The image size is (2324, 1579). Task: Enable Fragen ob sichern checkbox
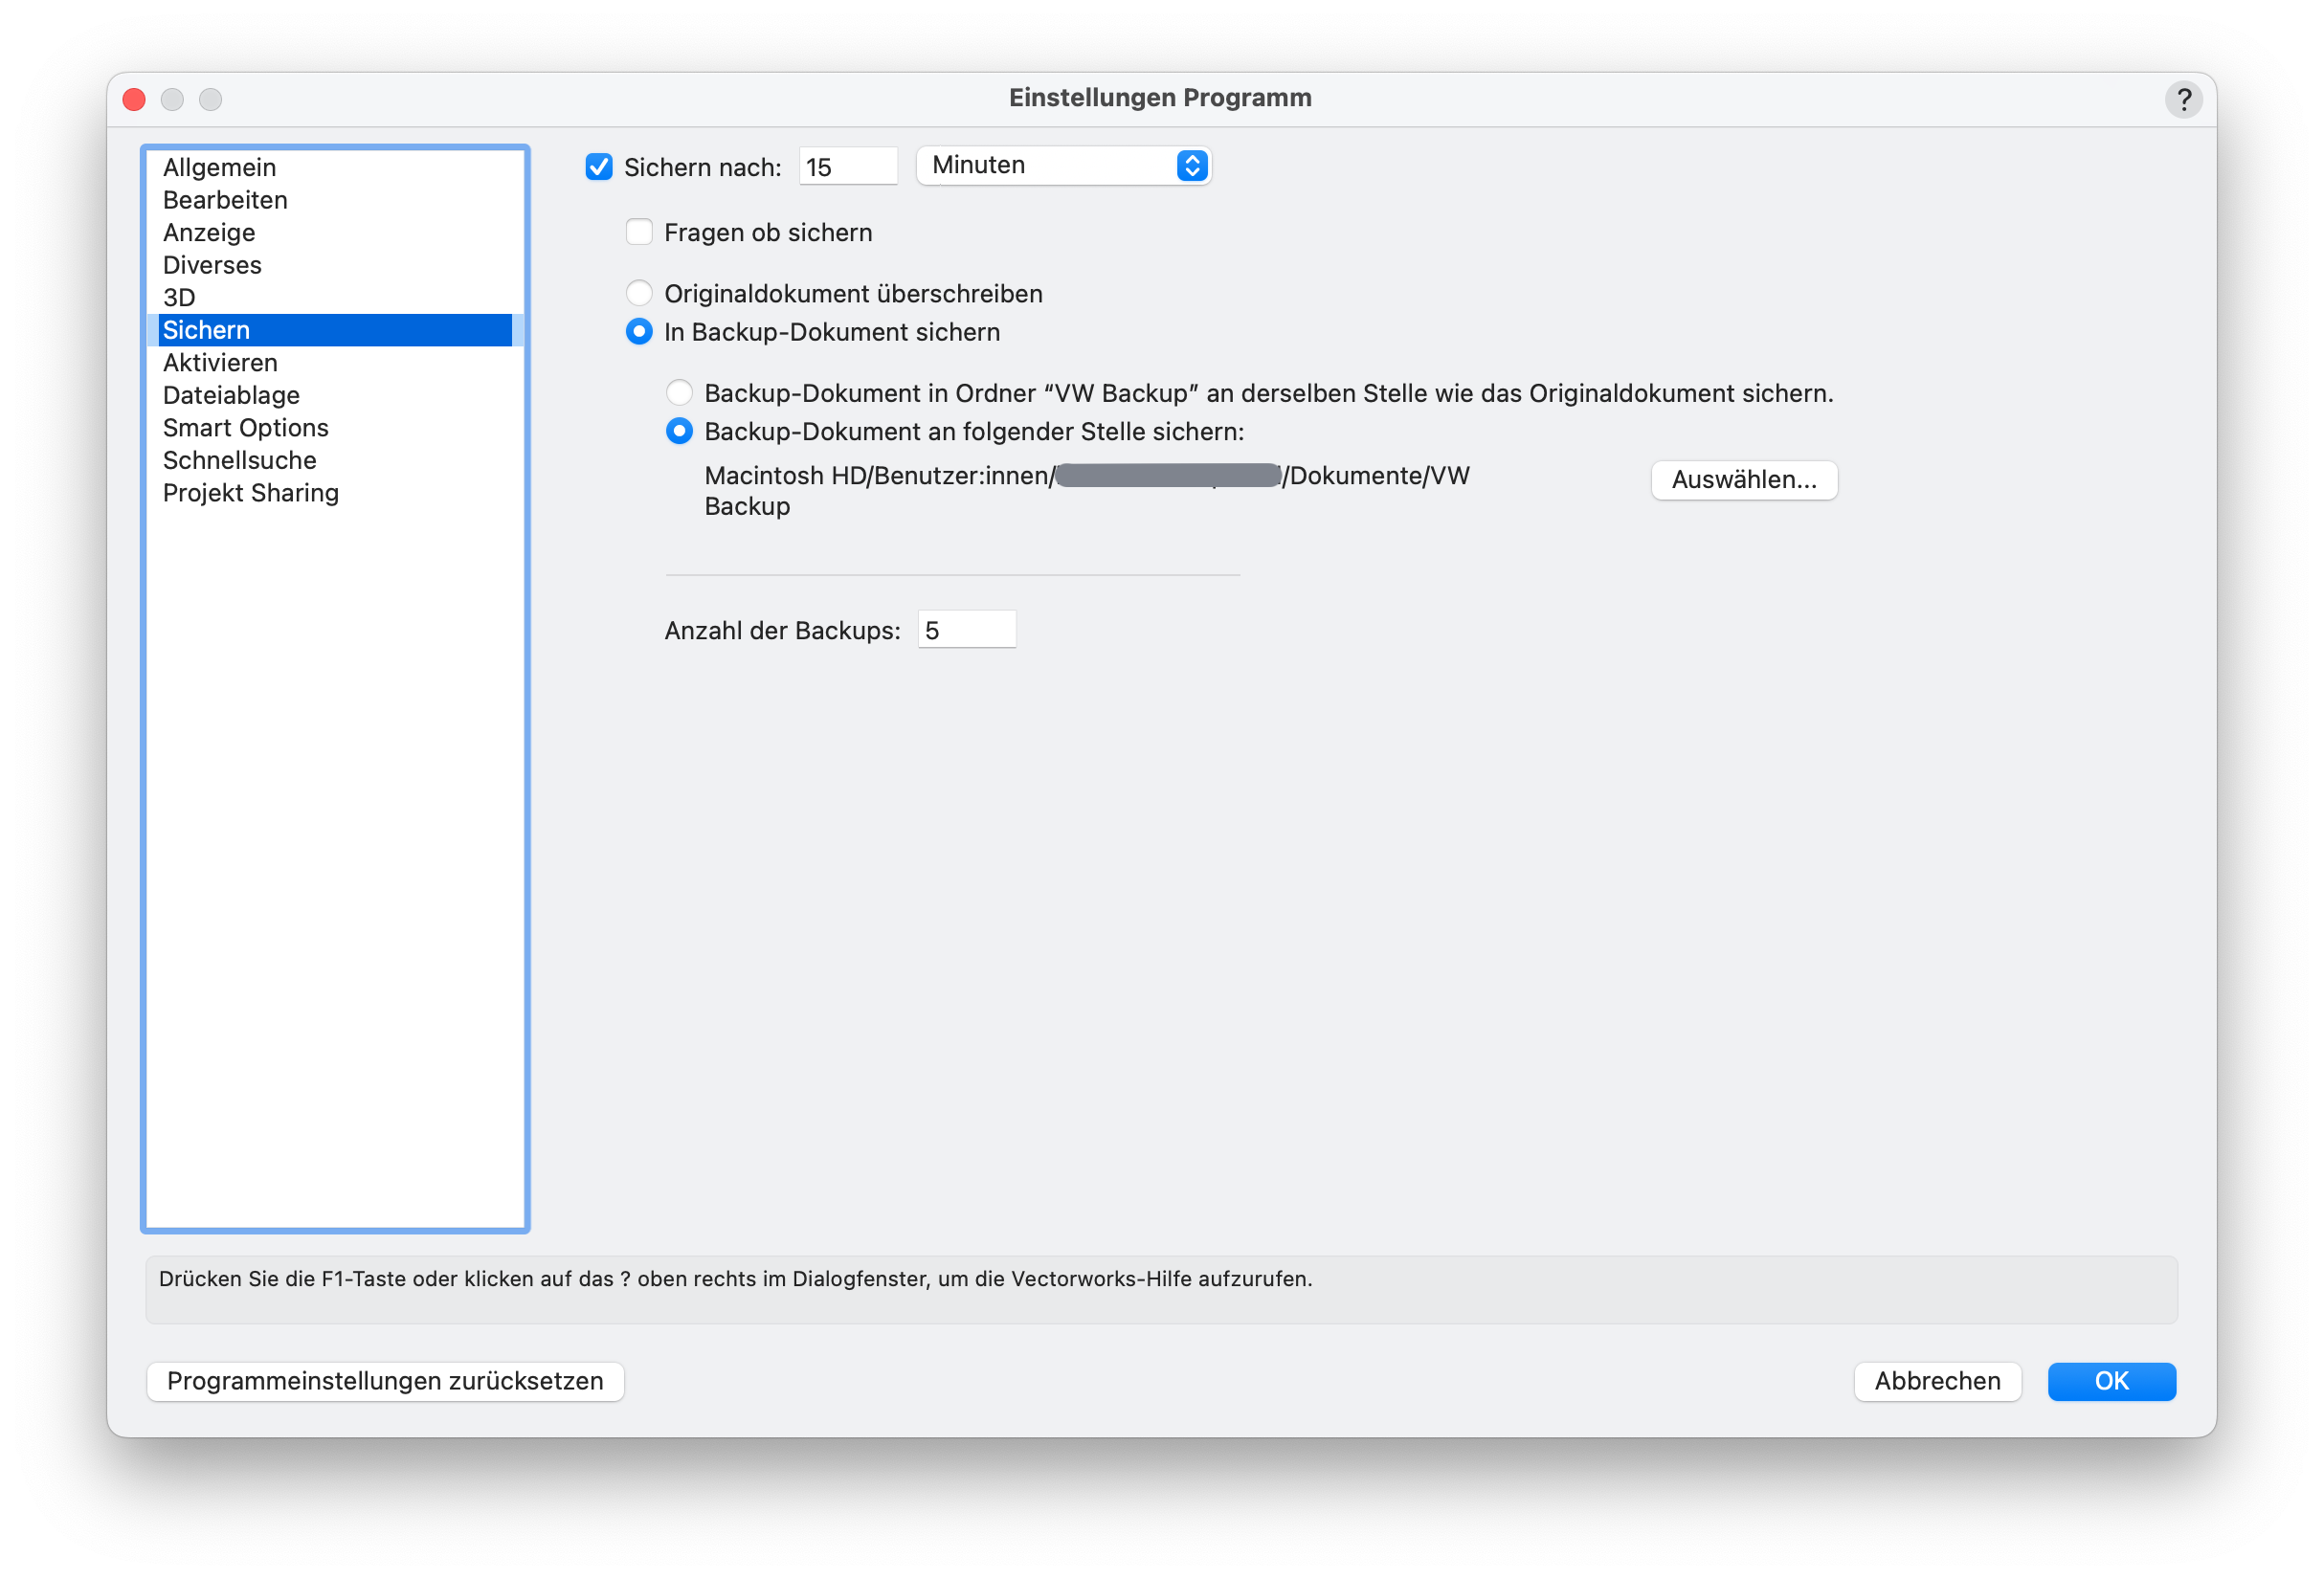click(639, 232)
